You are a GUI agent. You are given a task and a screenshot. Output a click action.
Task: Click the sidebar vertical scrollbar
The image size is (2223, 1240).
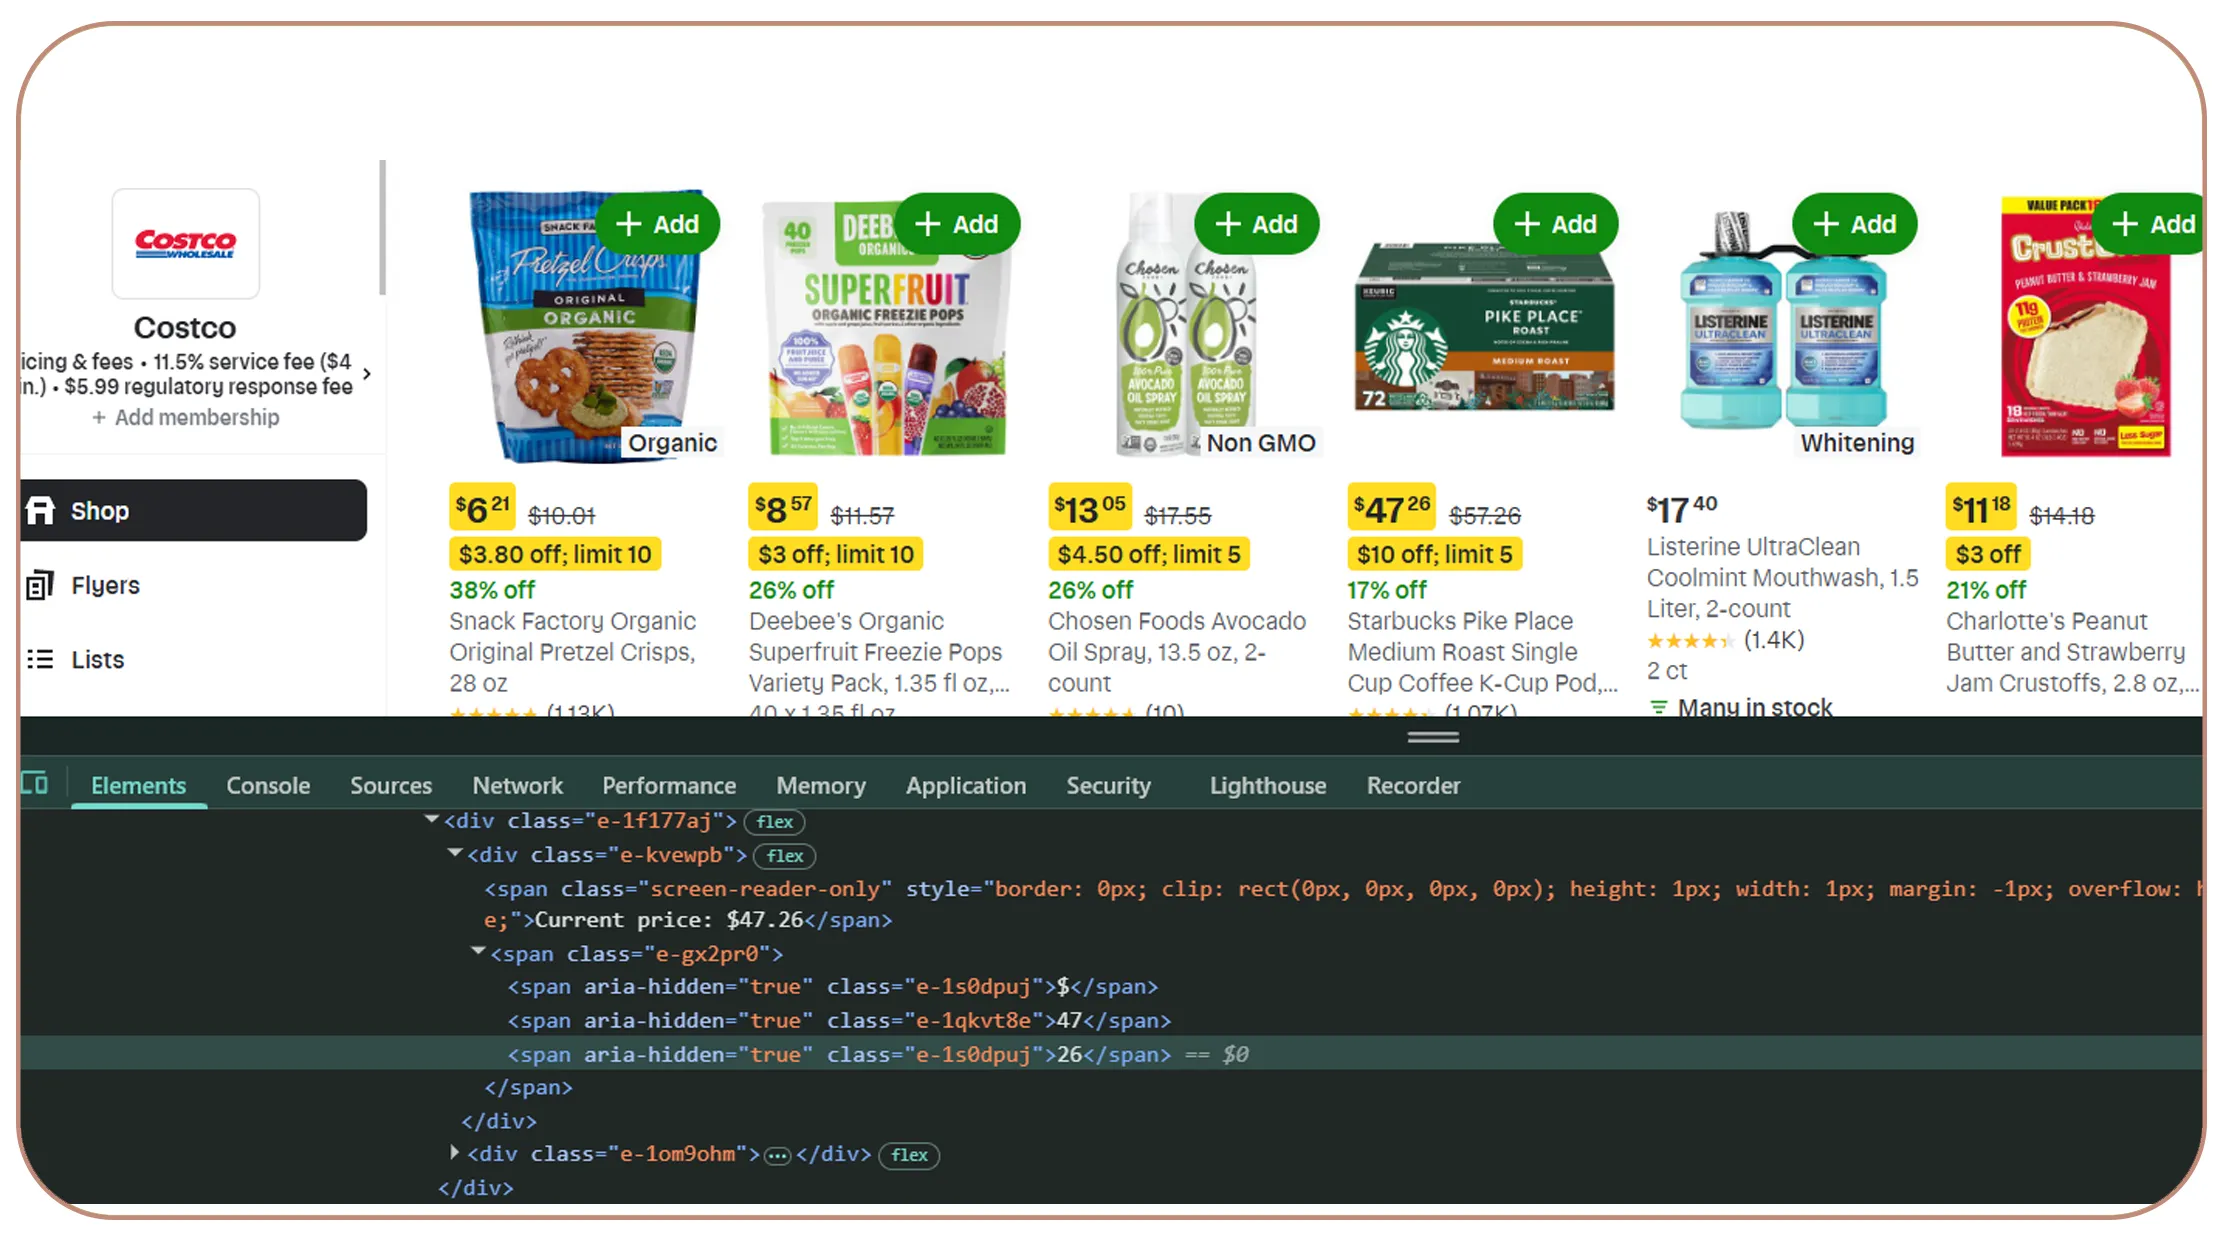pyautogui.click(x=382, y=228)
